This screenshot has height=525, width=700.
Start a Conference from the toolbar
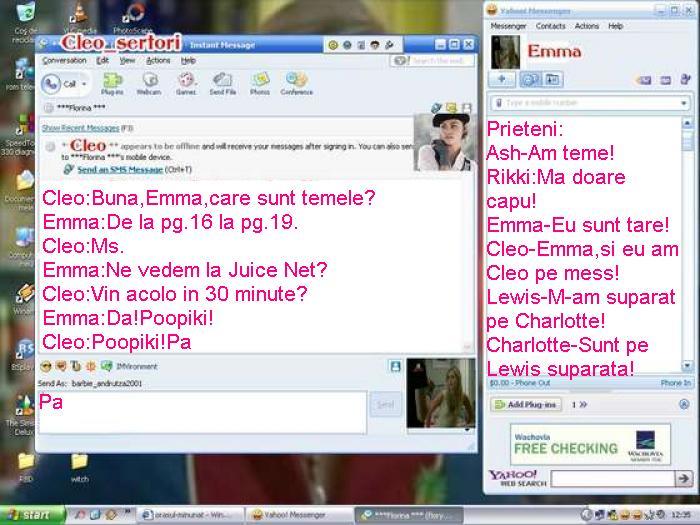click(296, 82)
